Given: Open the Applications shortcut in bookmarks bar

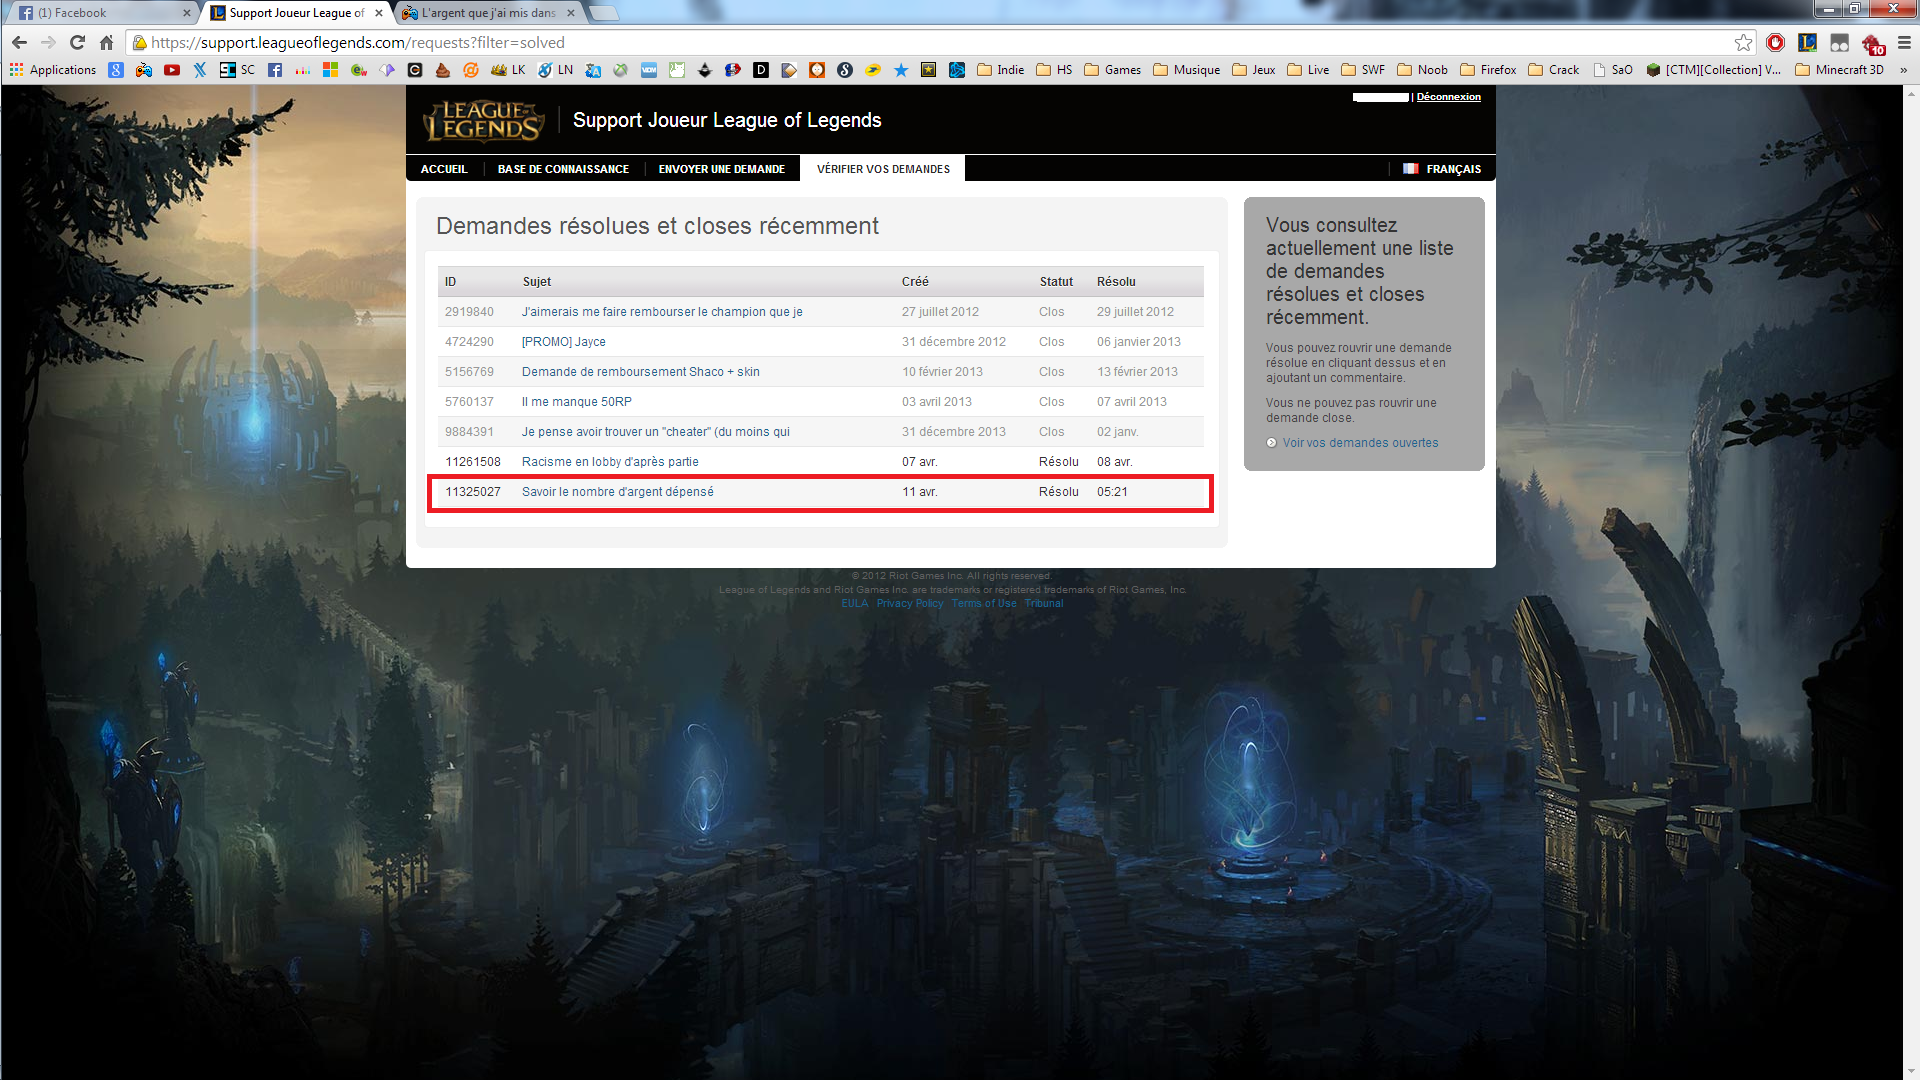Looking at the screenshot, I should [53, 70].
